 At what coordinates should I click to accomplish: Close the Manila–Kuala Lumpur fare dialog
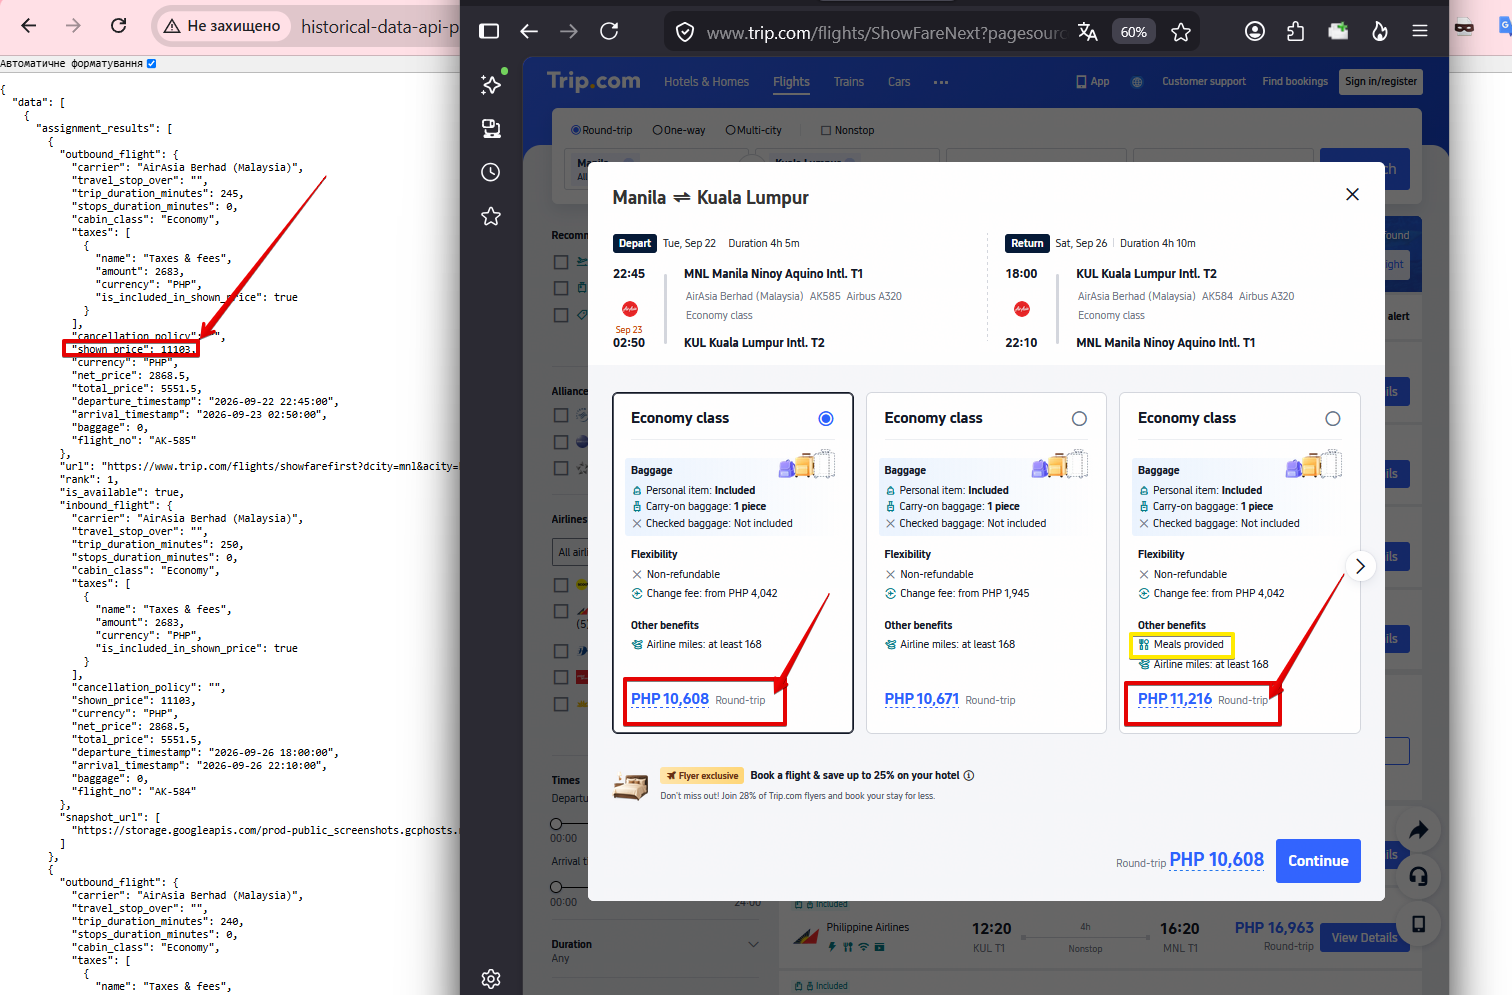click(x=1352, y=194)
